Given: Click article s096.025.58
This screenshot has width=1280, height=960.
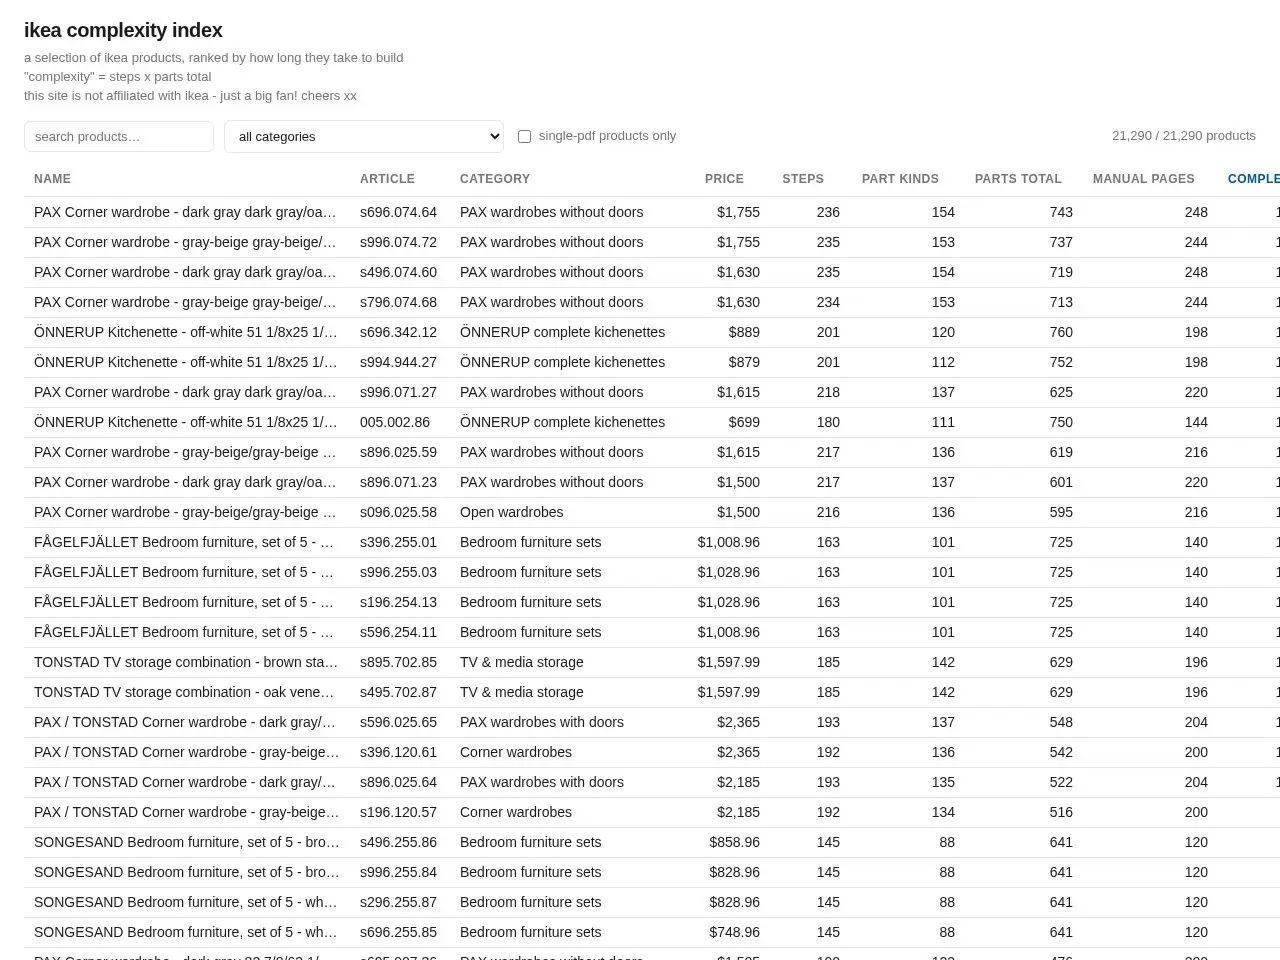Looking at the screenshot, I should click(398, 512).
